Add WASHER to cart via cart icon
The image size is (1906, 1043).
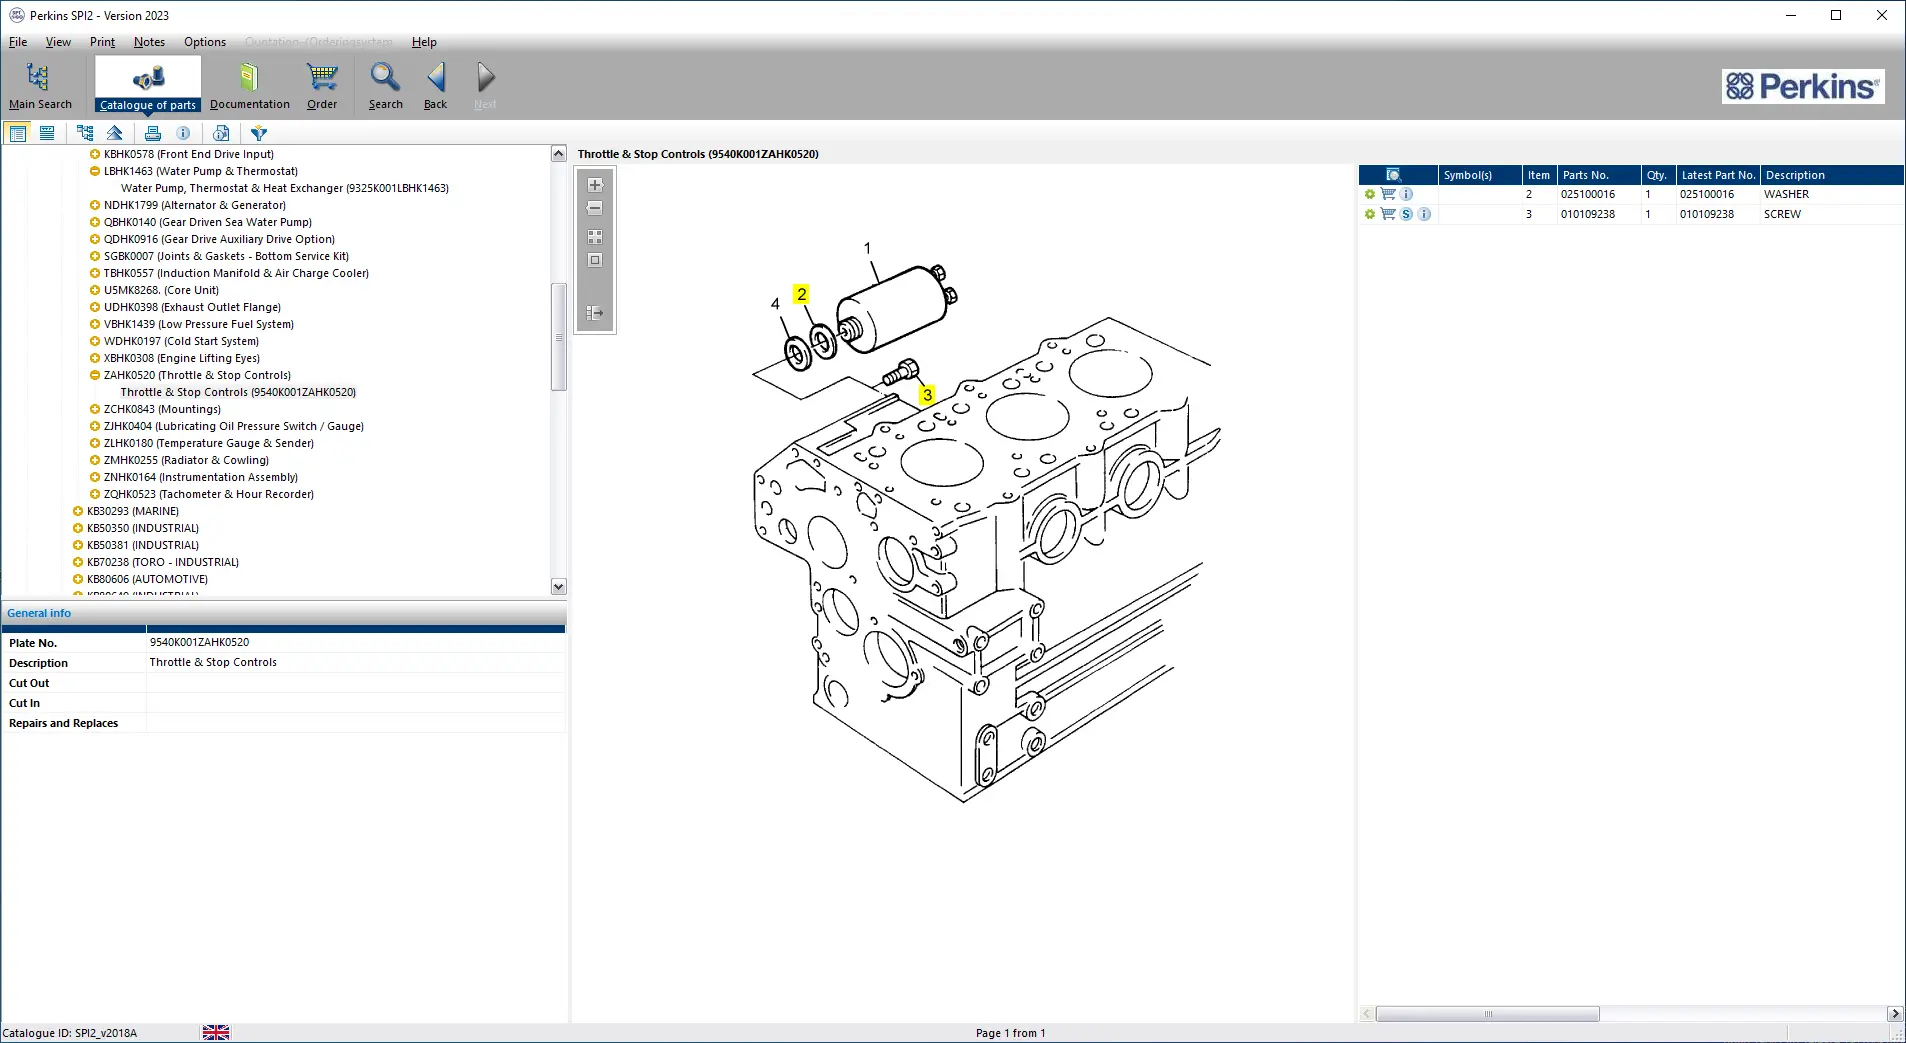pyautogui.click(x=1388, y=194)
